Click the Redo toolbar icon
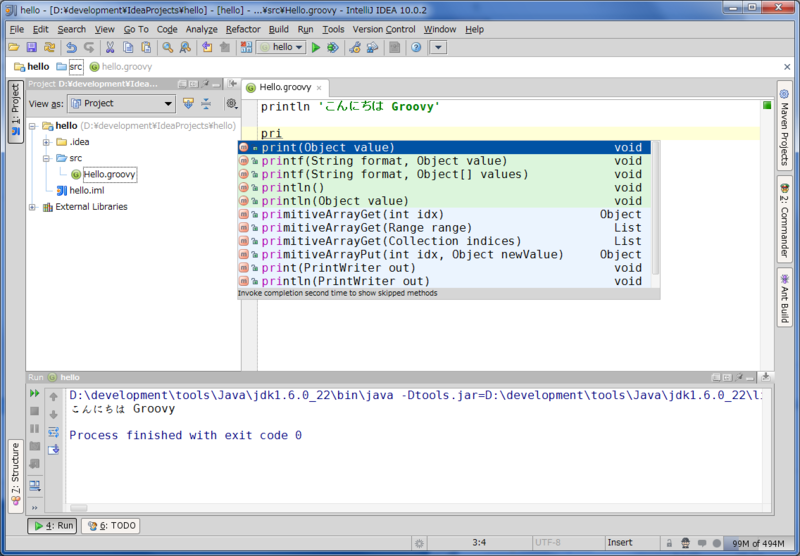Screen dimensions: 800x556 click(89, 47)
